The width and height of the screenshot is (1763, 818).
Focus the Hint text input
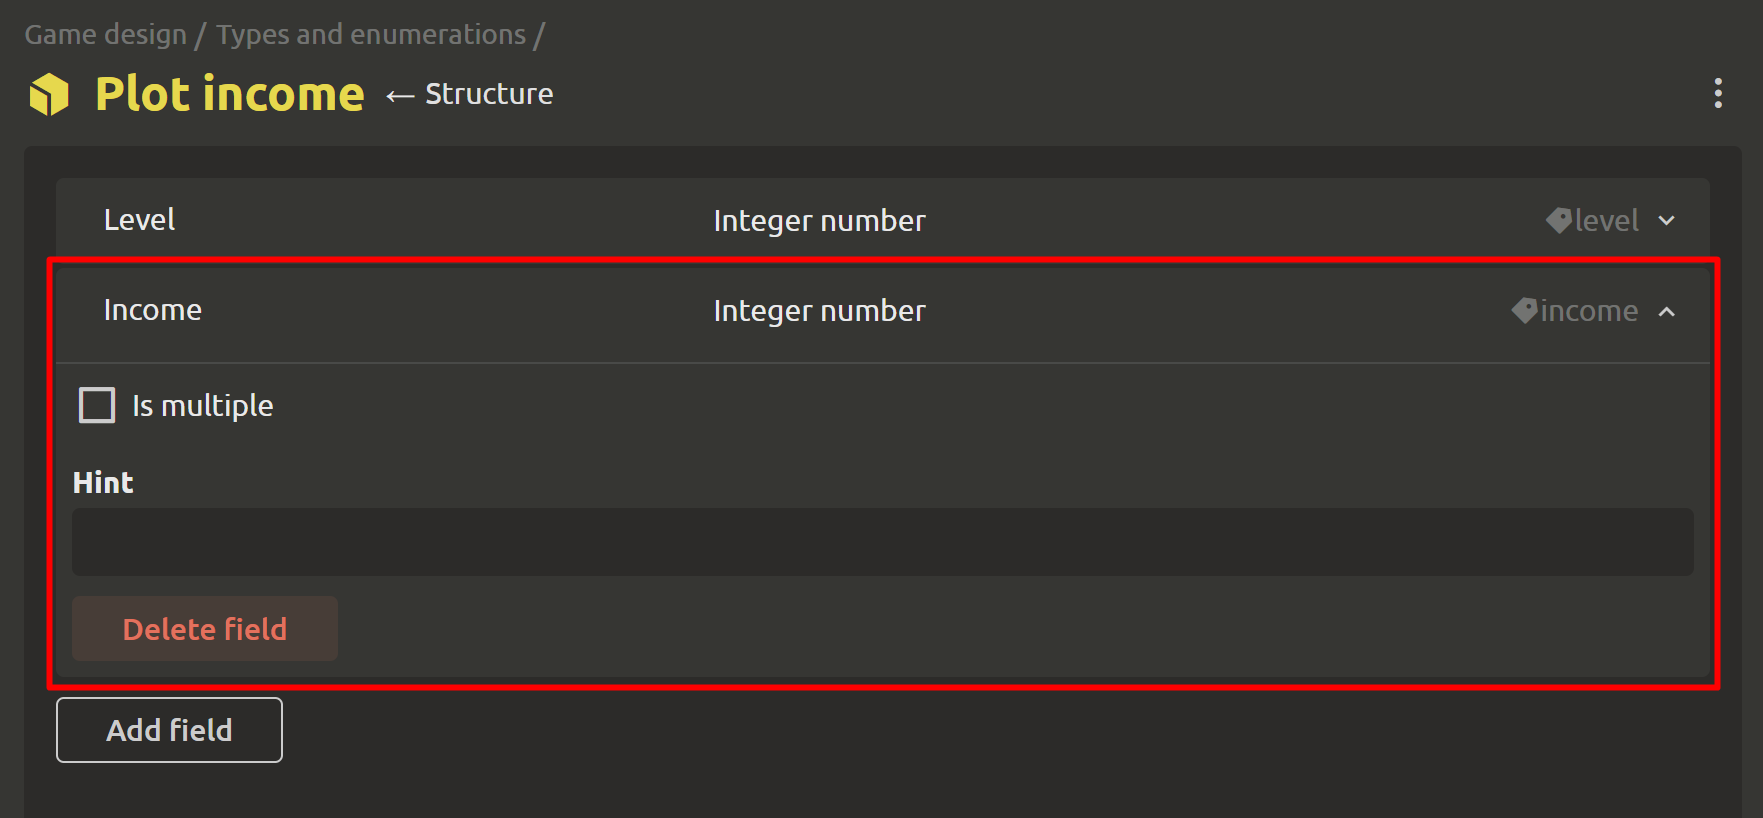pos(882,542)
